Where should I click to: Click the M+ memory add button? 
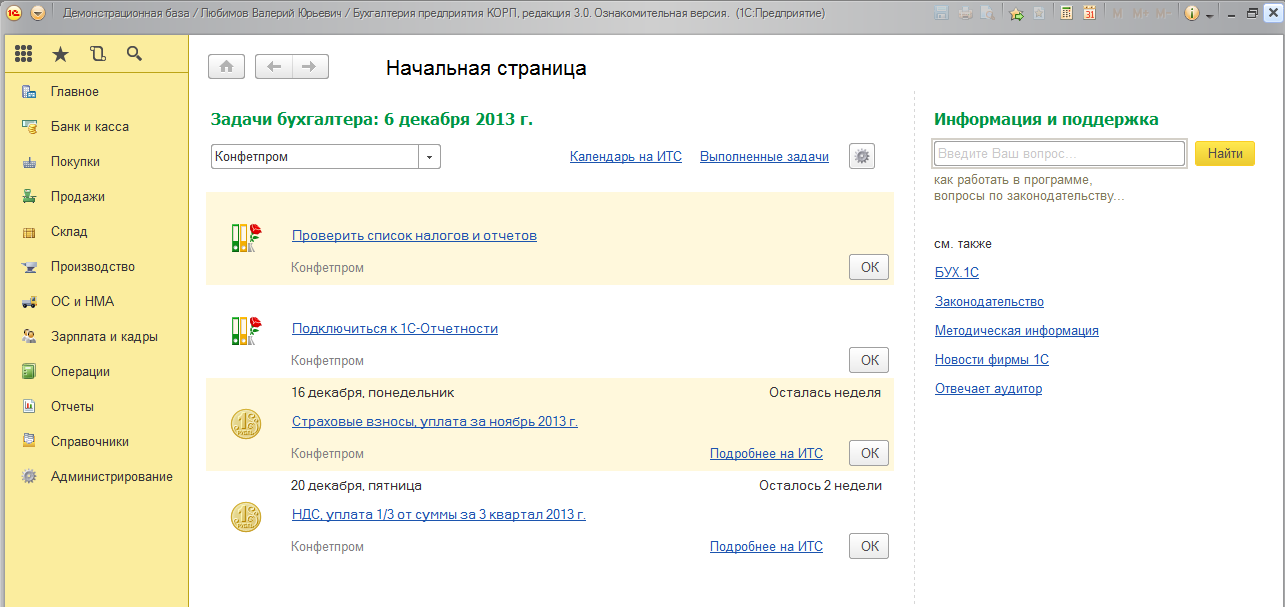tap(1139, 13)
